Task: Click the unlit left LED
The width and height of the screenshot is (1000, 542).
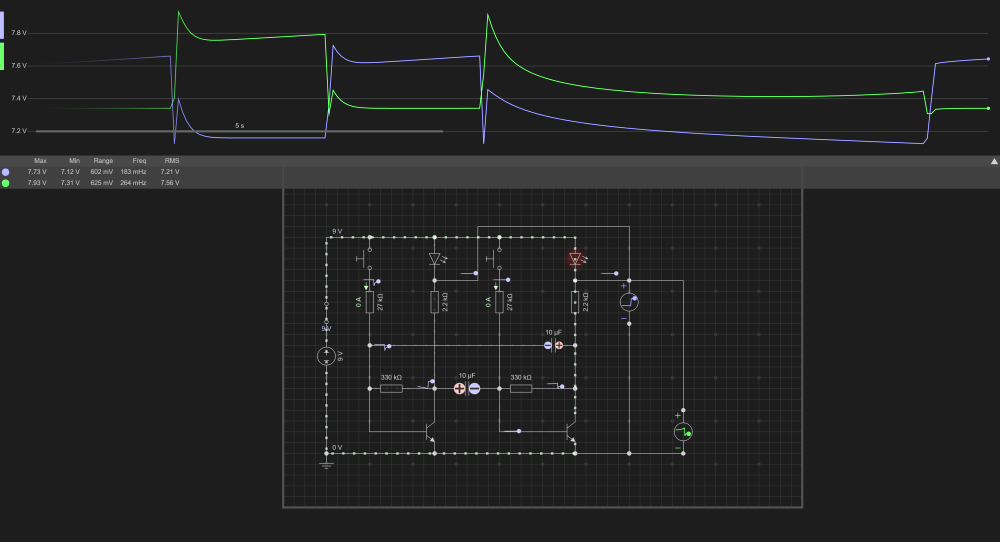Action: coord(435,258)
